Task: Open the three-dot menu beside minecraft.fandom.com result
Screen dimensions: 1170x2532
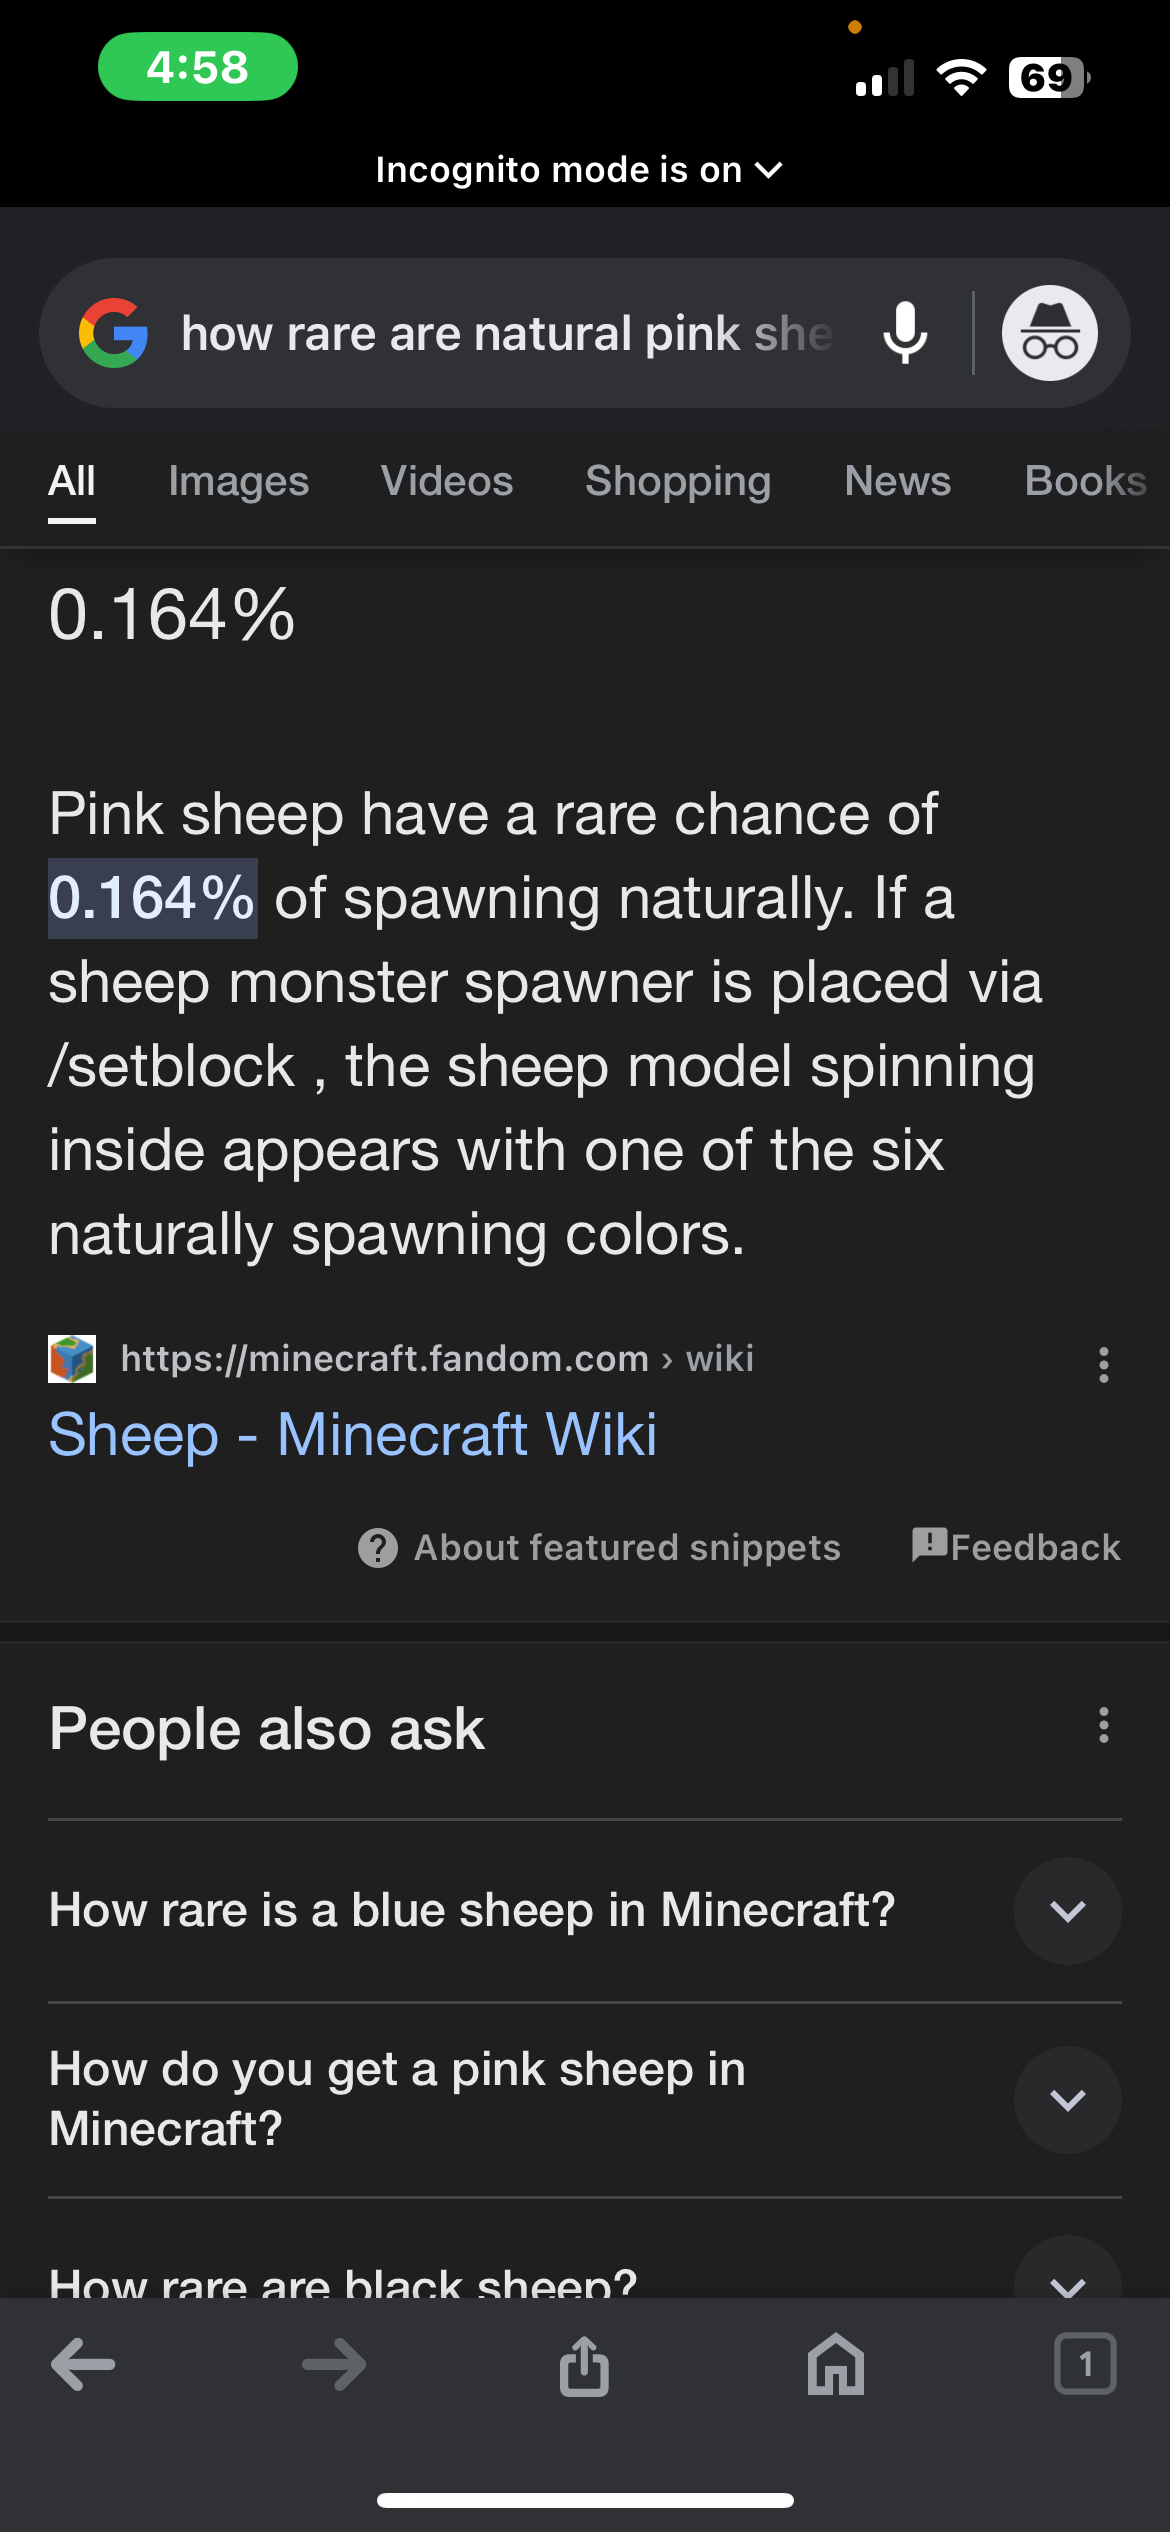Action: [1103, 1364]
